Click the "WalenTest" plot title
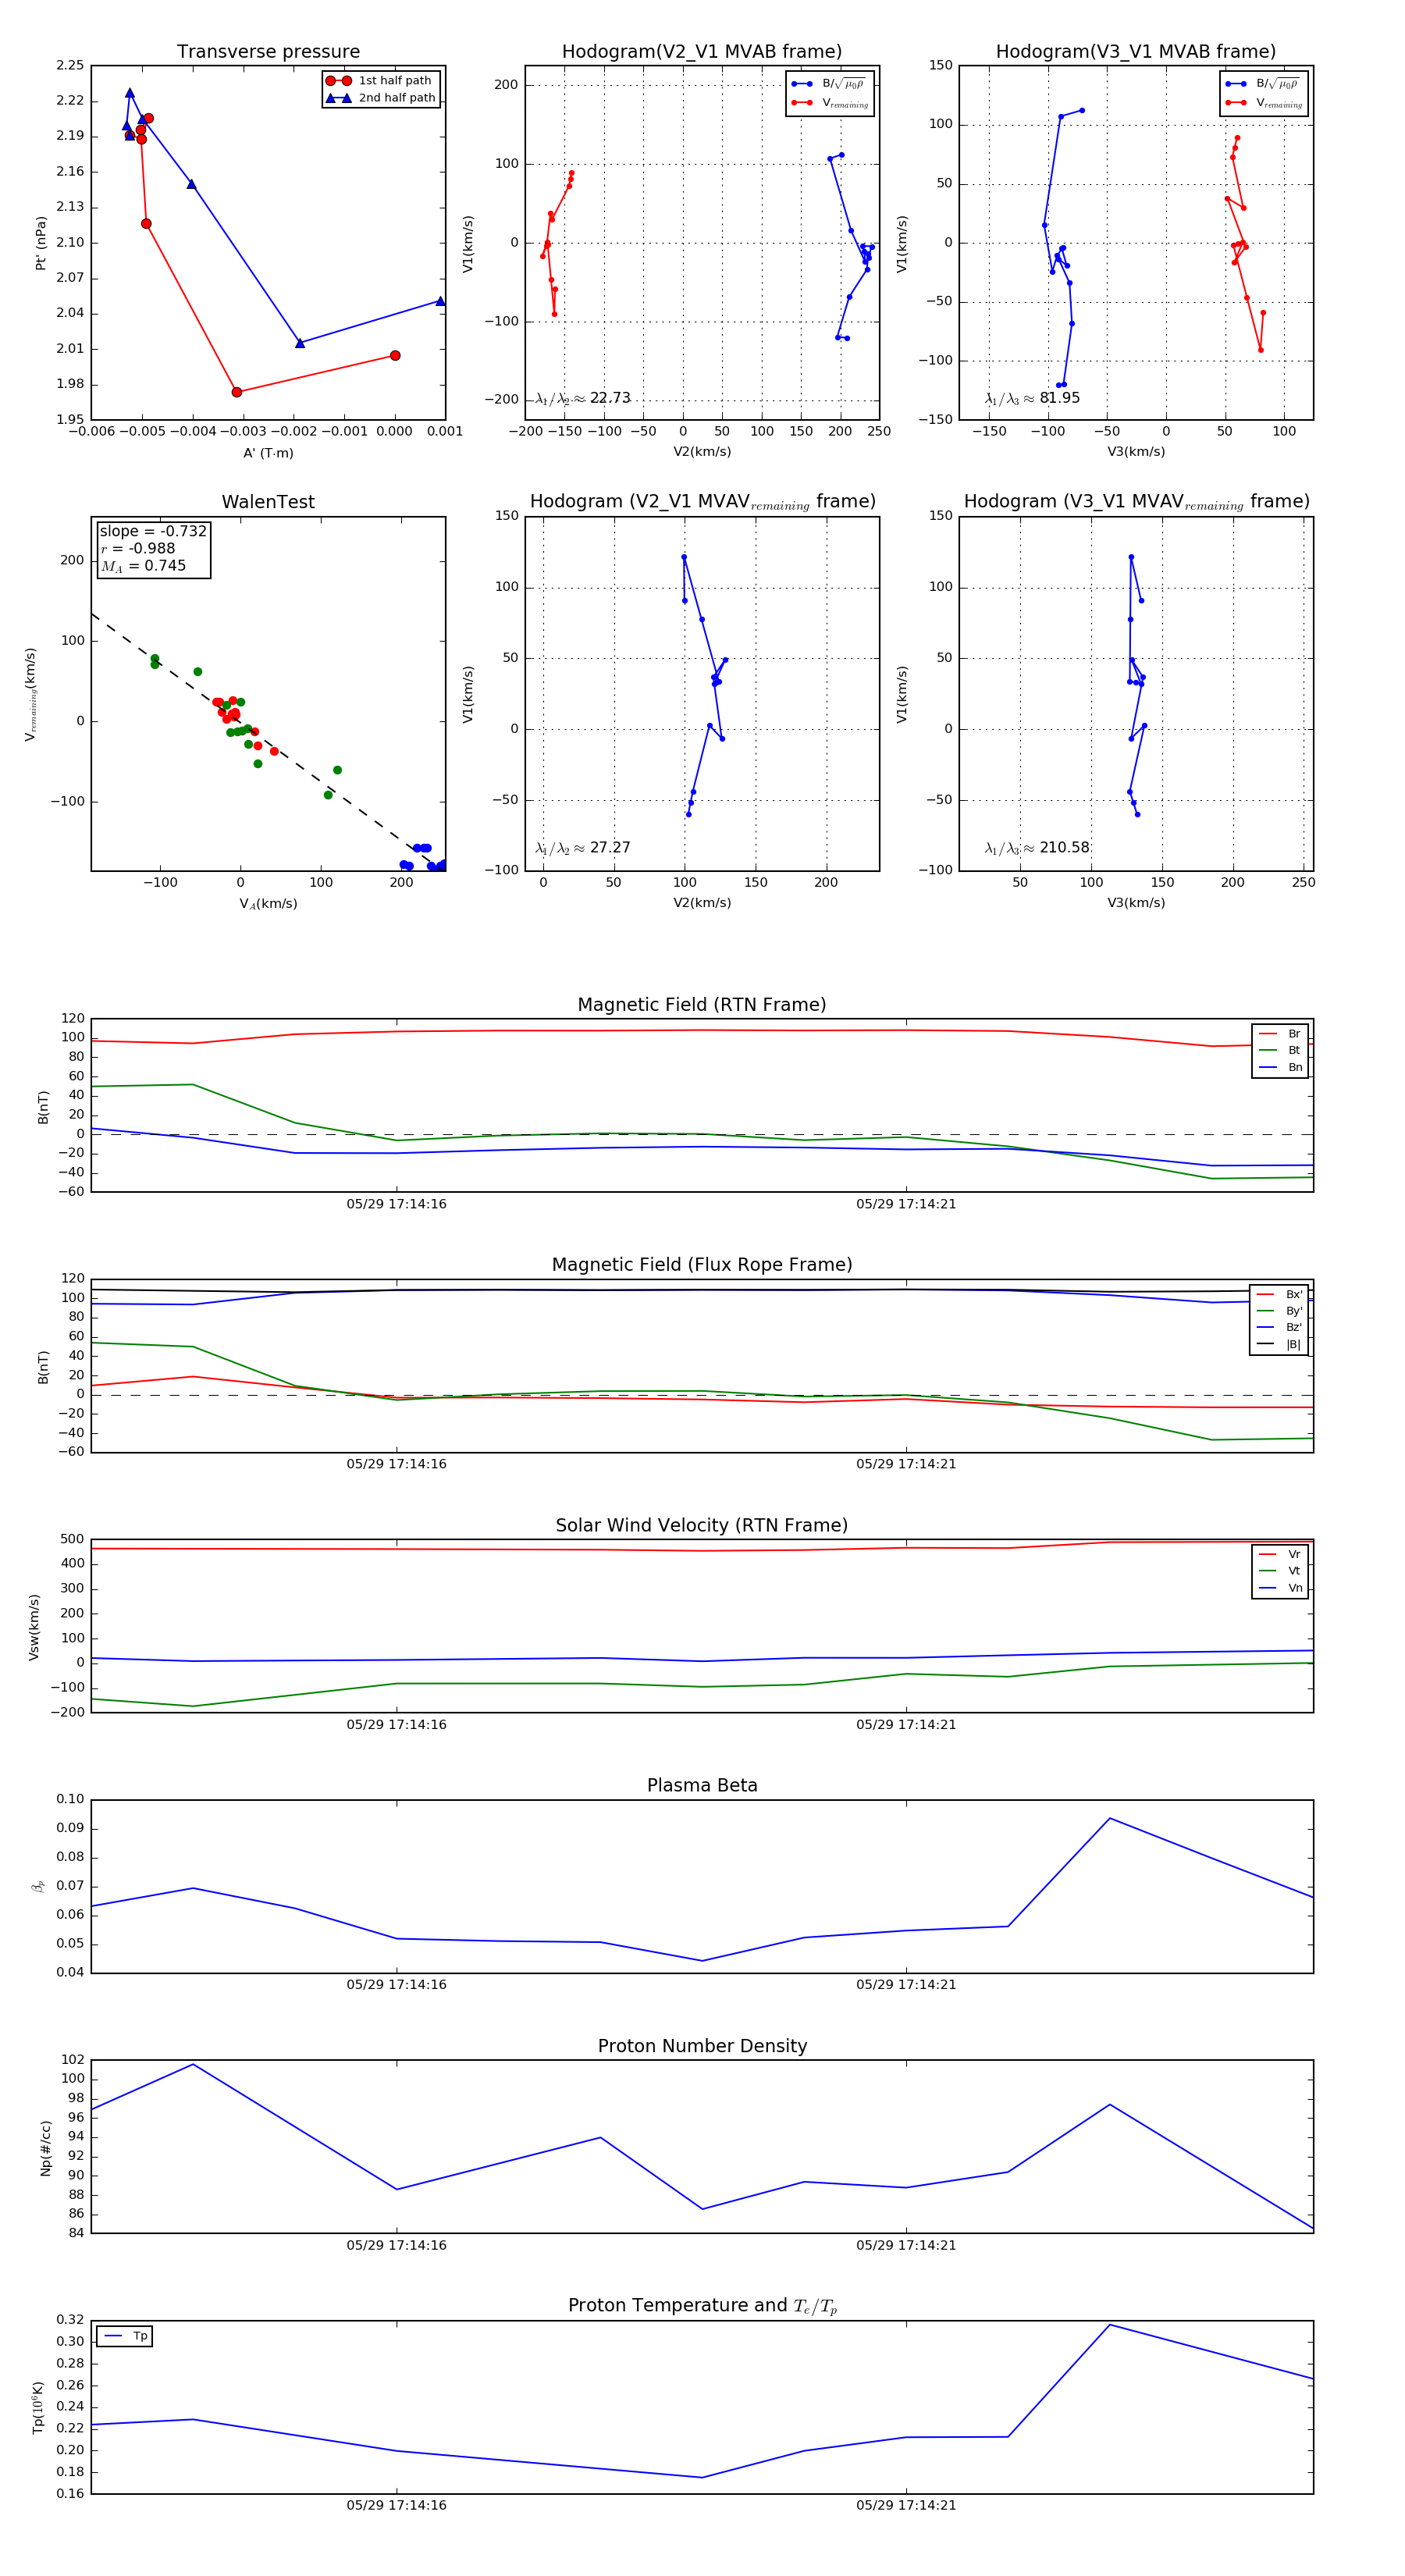 (268, 502)
